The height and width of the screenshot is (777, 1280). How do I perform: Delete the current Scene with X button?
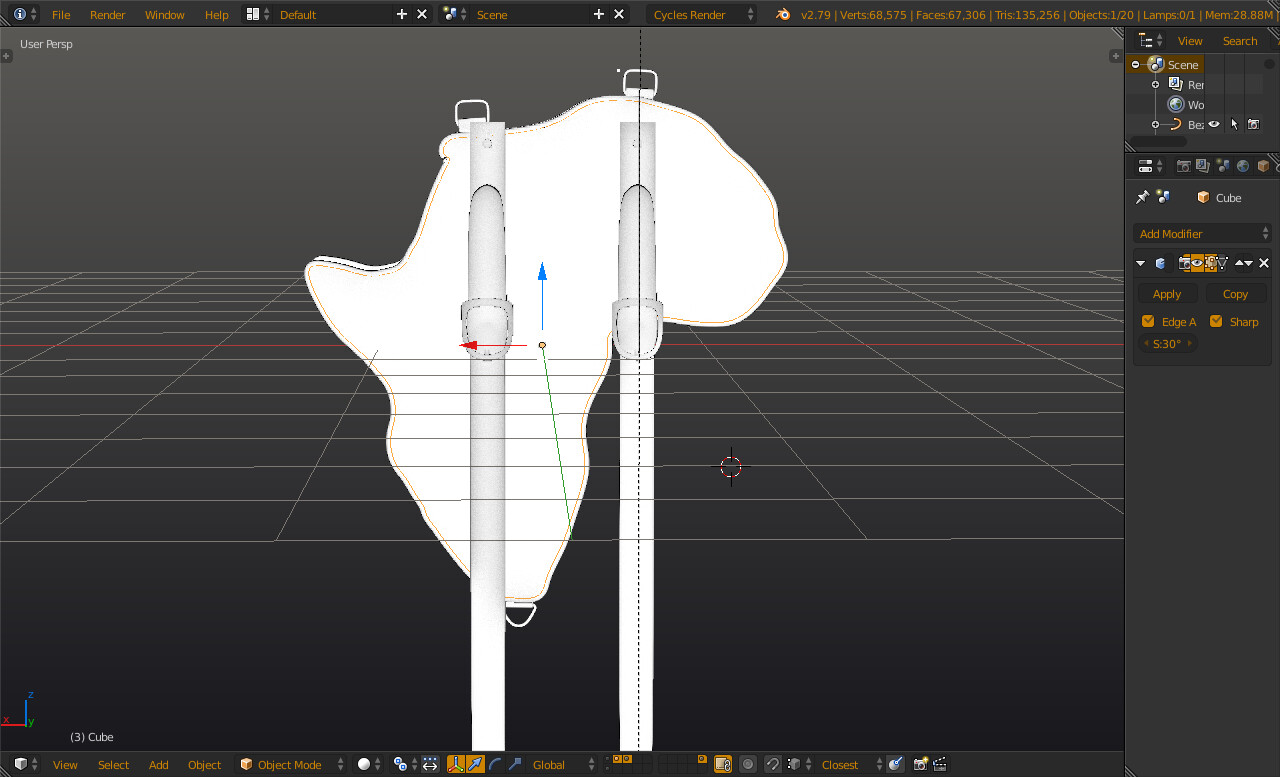(619, 14)
